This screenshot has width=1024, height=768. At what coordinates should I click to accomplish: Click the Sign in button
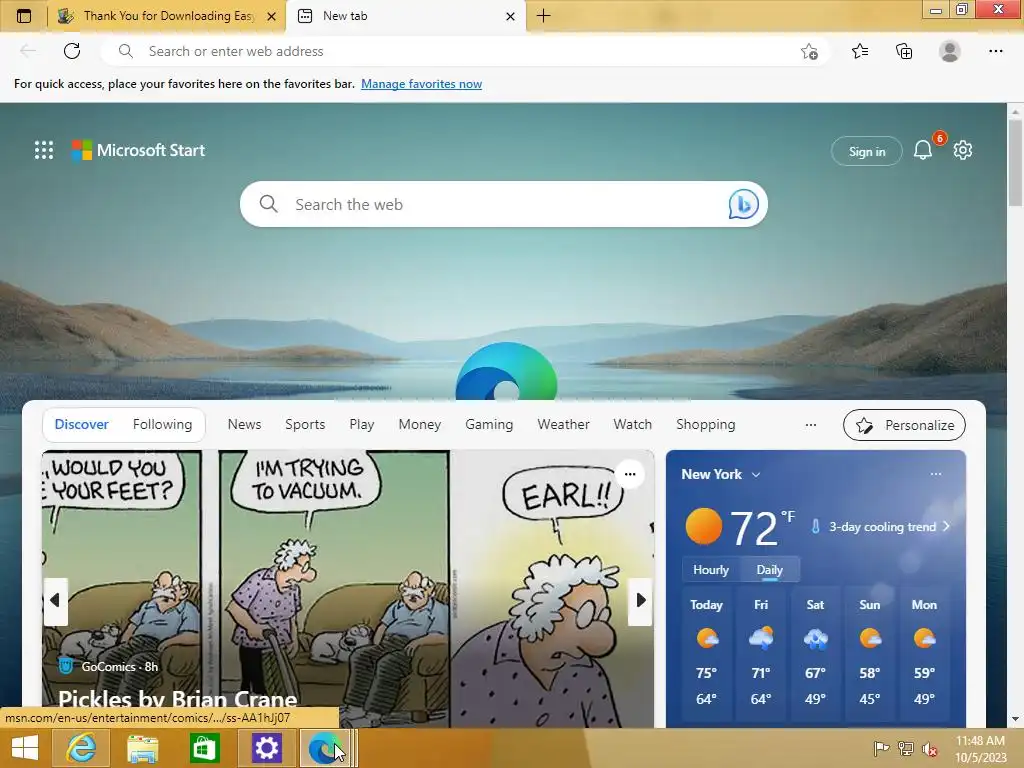click(x=867, y=152)
